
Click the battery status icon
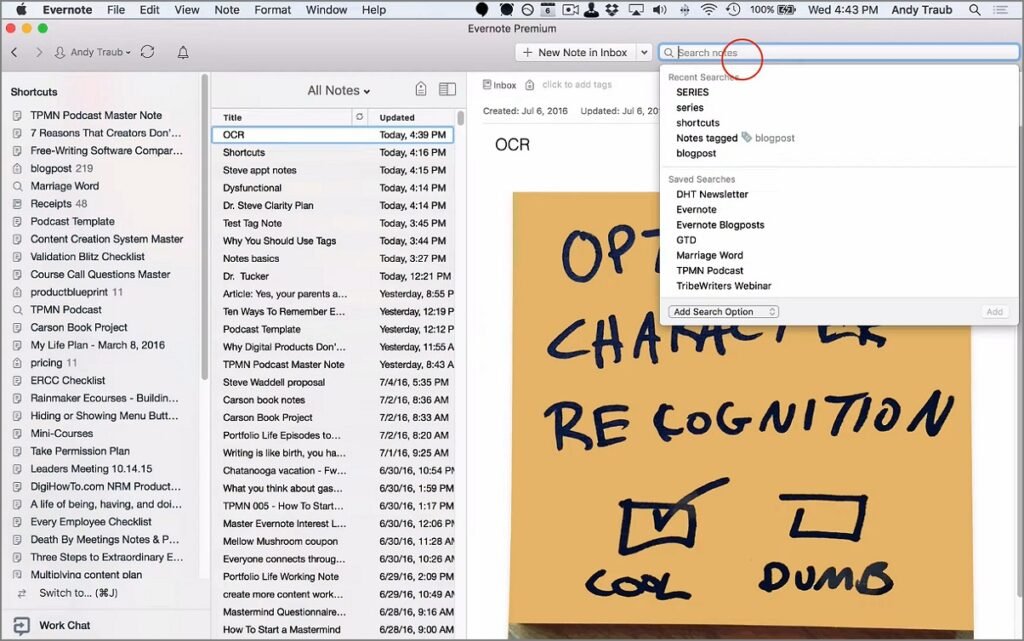786,10
